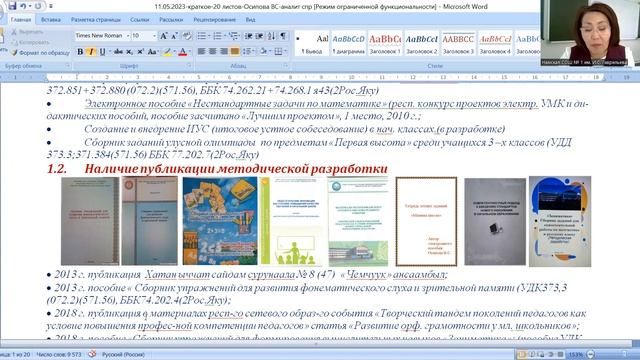Clear formatting of selected text
This screenshot has width=640, height=360.
187,36
